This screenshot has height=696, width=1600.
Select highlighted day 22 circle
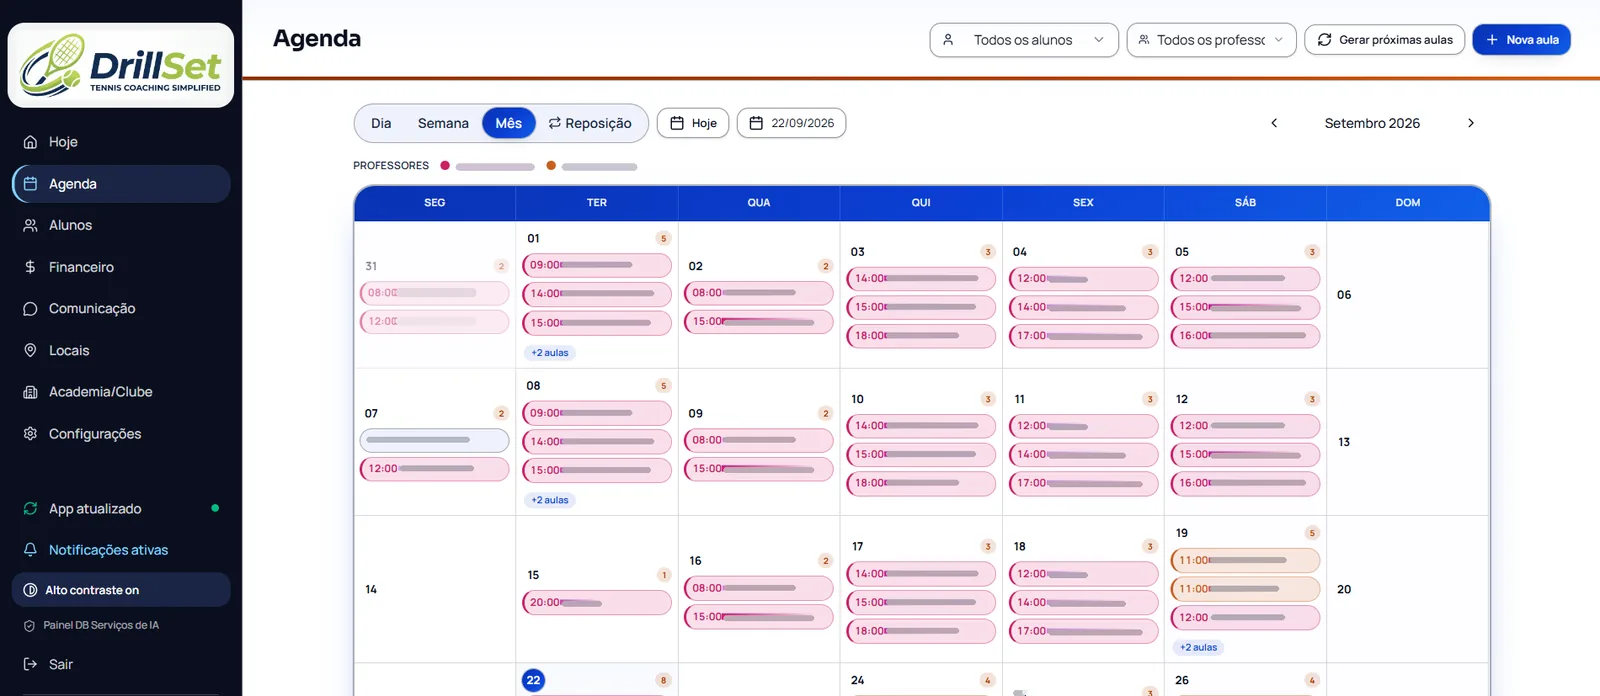[x=533, y=680]
